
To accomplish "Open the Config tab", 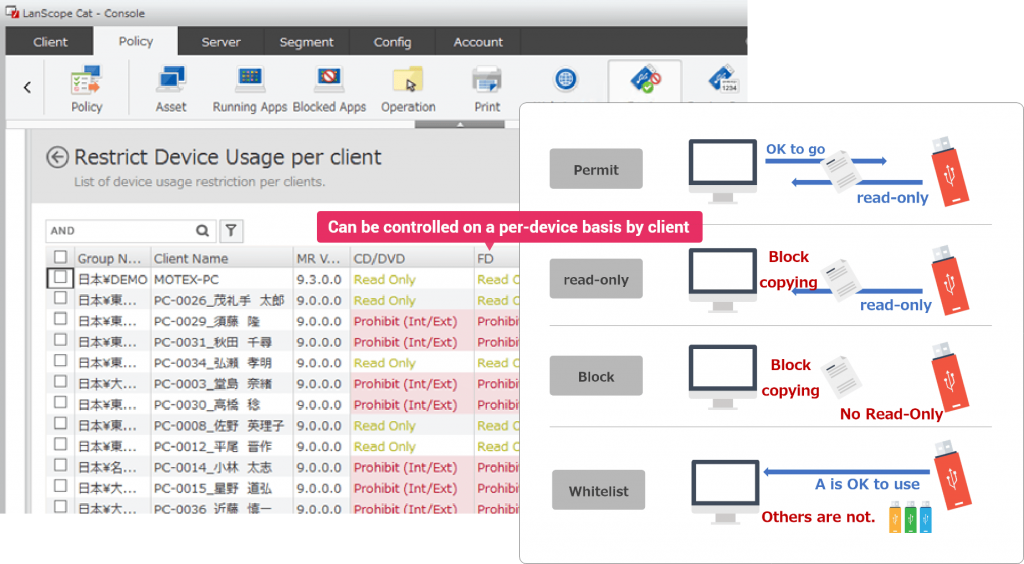I will [x=392, y=42].
